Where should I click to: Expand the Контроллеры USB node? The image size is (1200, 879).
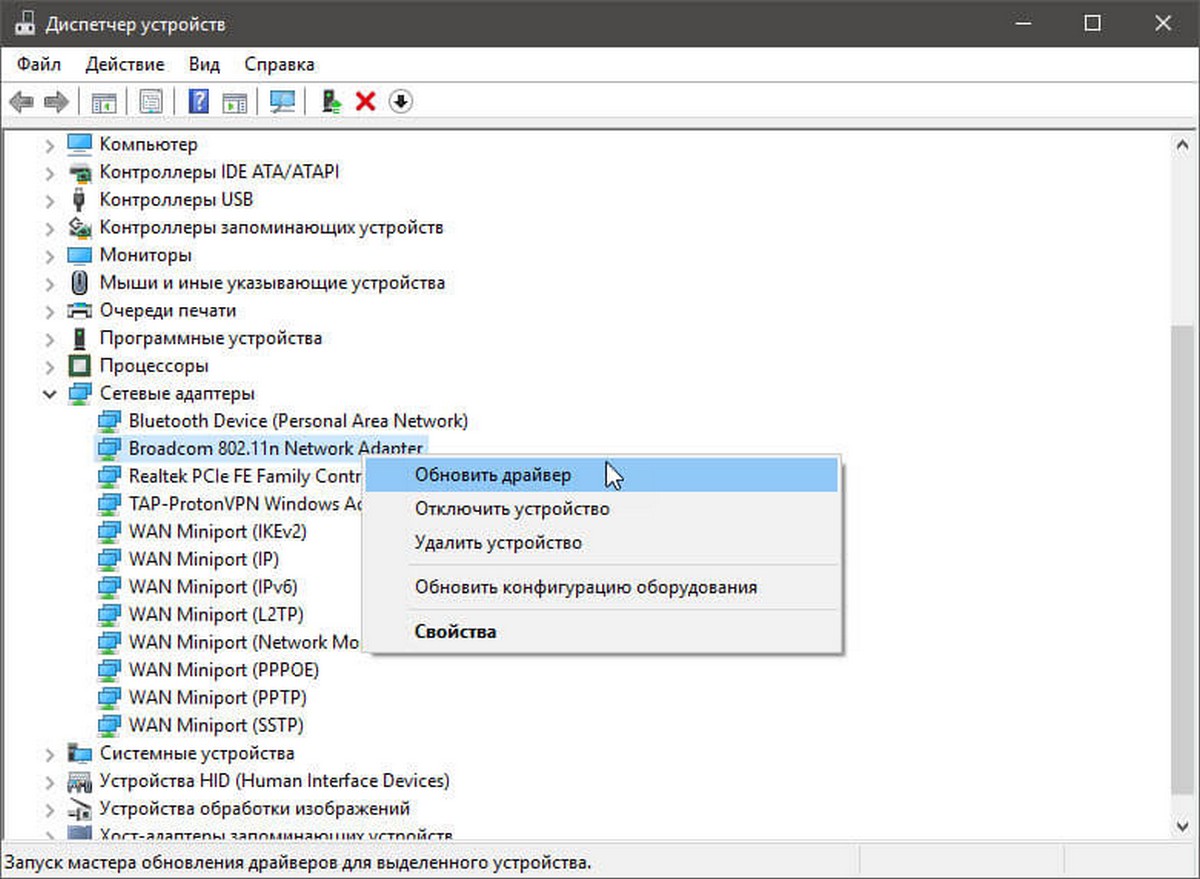click(x=50, y=200)
